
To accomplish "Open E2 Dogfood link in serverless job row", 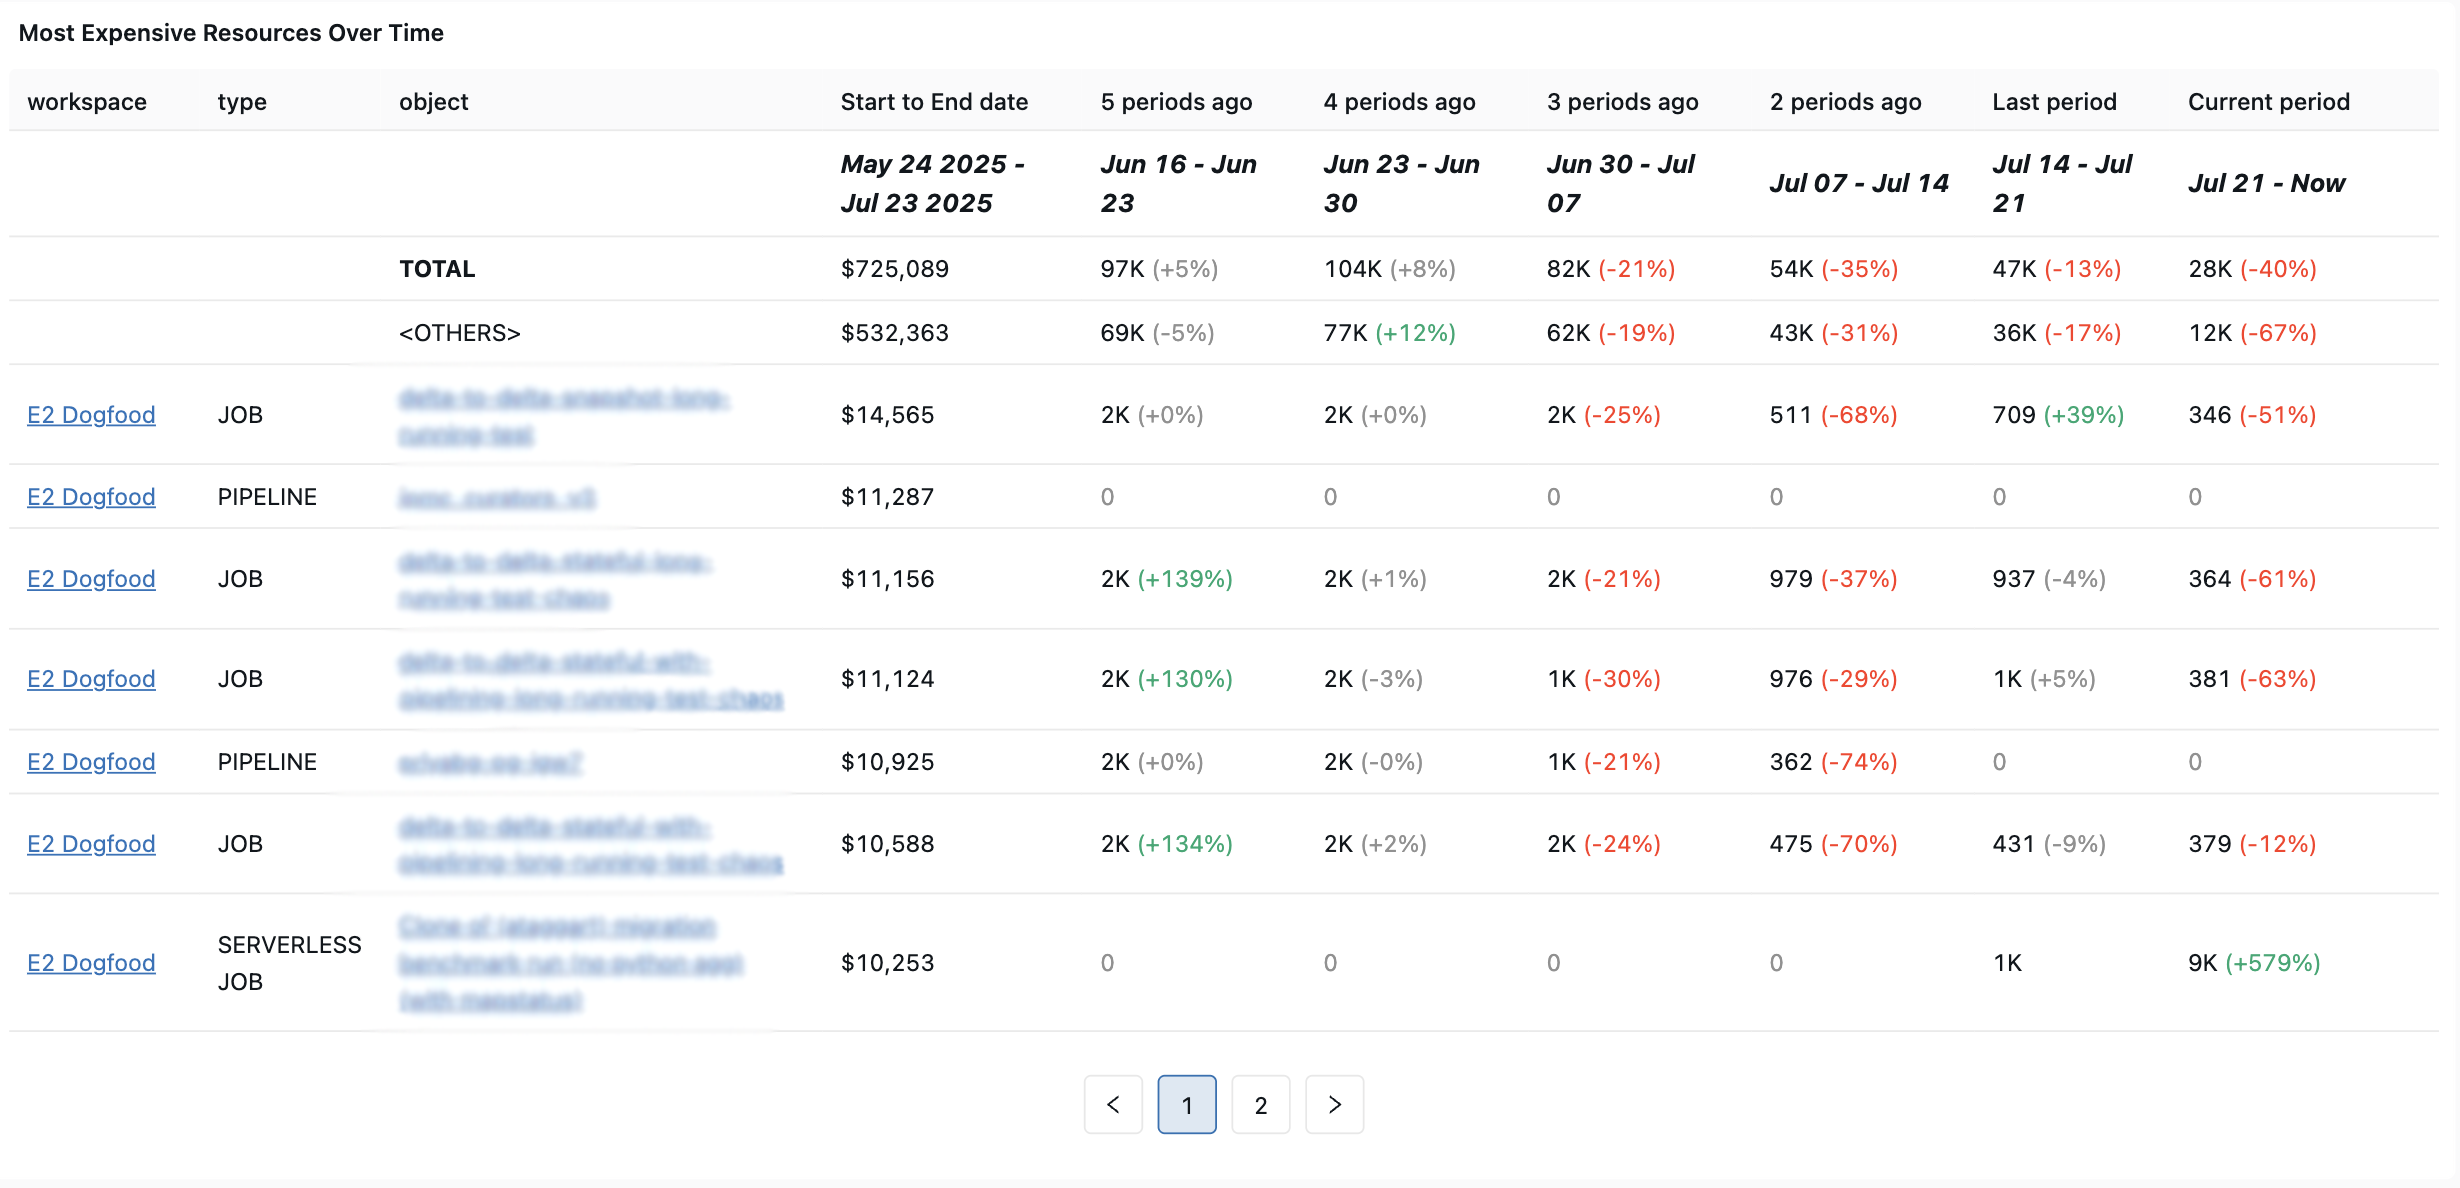I will [91, 963].
